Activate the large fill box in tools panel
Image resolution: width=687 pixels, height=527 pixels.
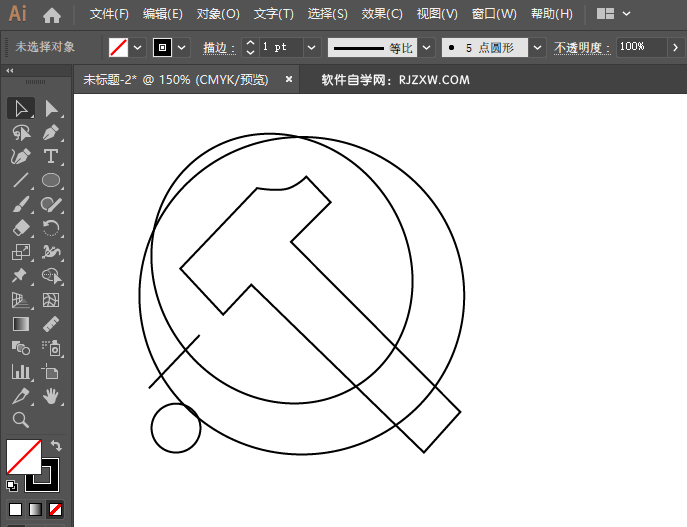pyautogui.click(x=24, y=456)
